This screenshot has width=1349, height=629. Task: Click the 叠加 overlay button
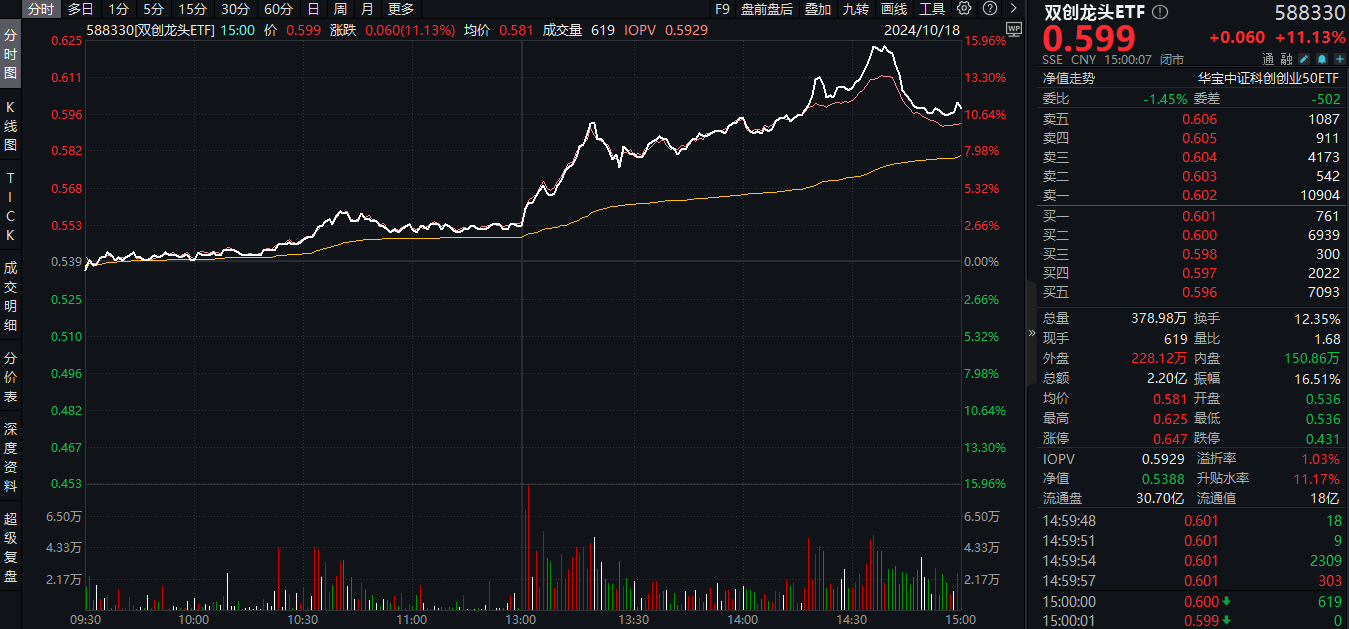point(817,9)
